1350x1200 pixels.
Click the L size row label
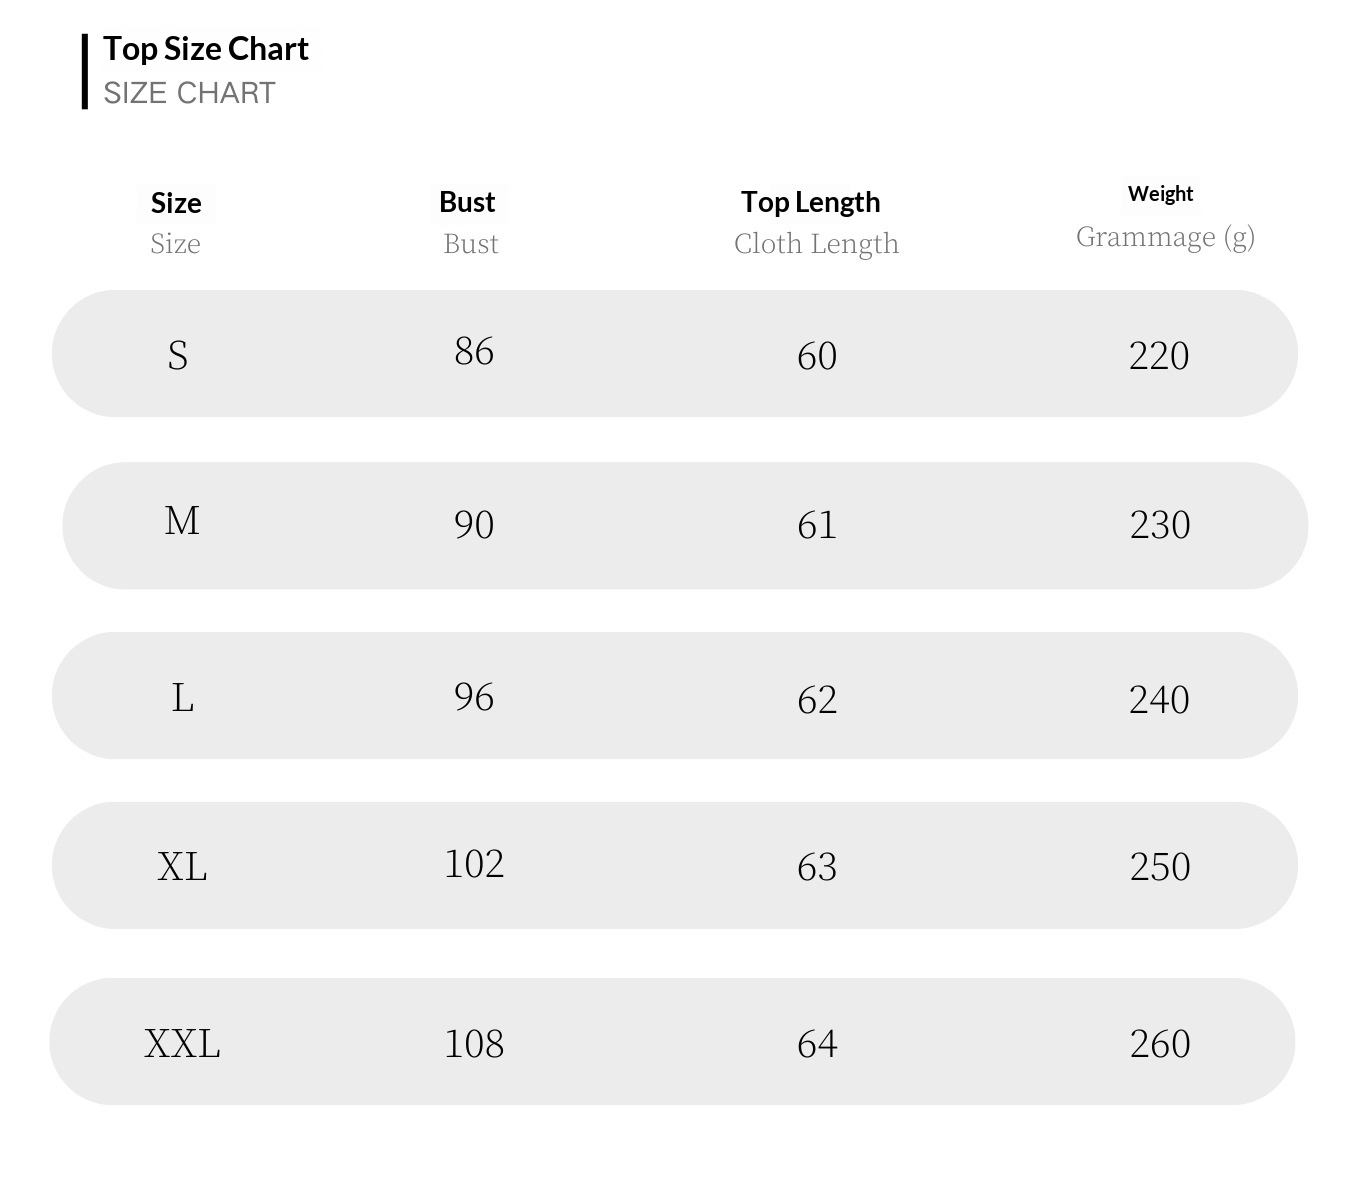tap(182, 698)
